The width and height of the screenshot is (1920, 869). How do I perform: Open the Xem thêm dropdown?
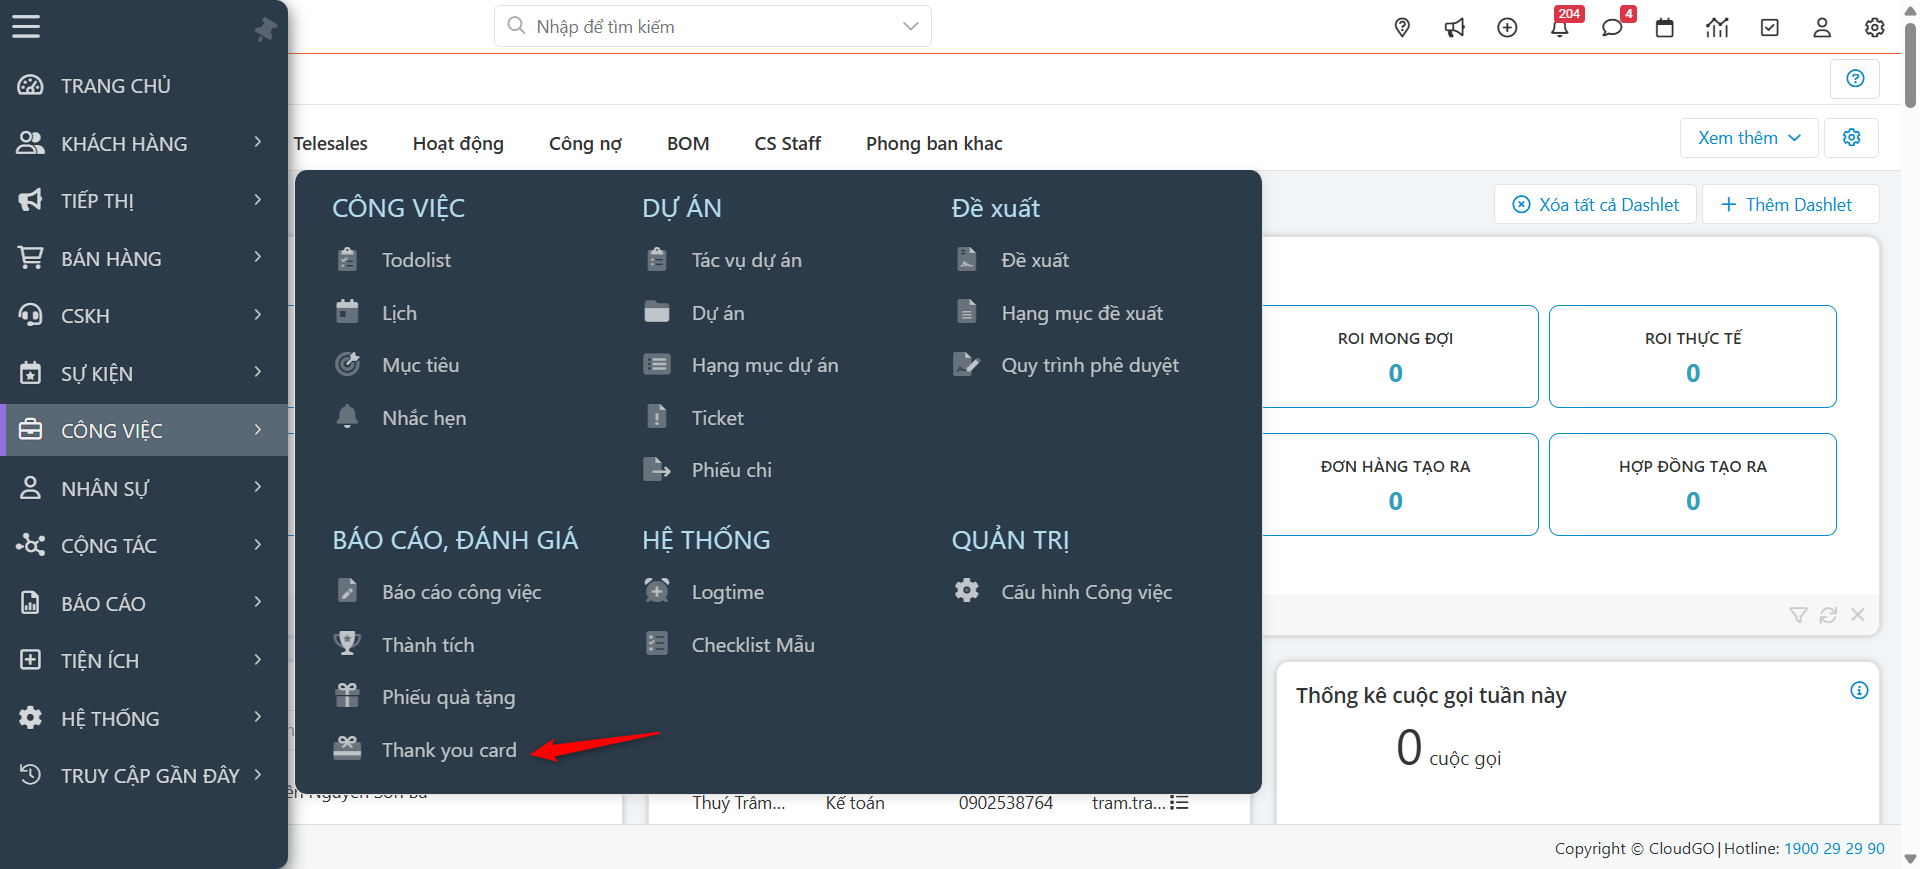tap(1749, 138)
